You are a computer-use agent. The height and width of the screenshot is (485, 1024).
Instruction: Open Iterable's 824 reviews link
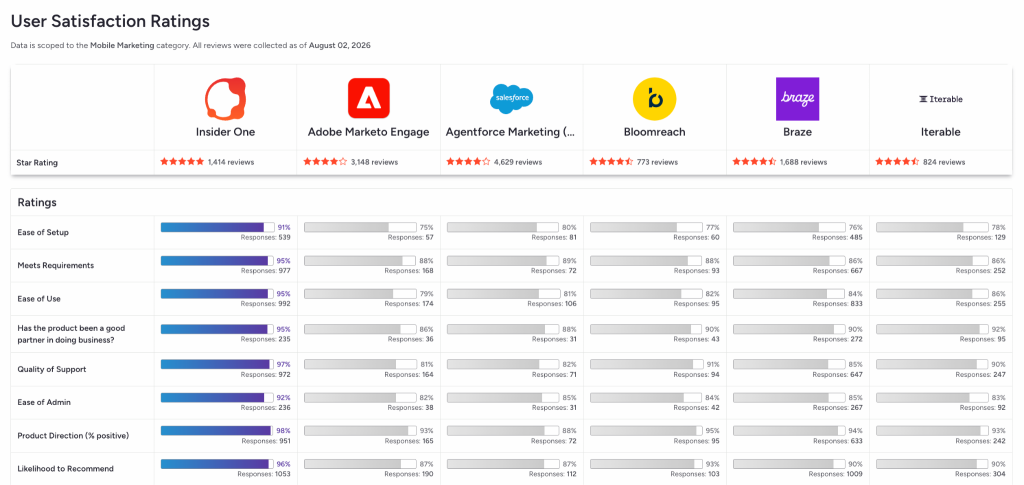pyautogui.click(x=944, y=162)
